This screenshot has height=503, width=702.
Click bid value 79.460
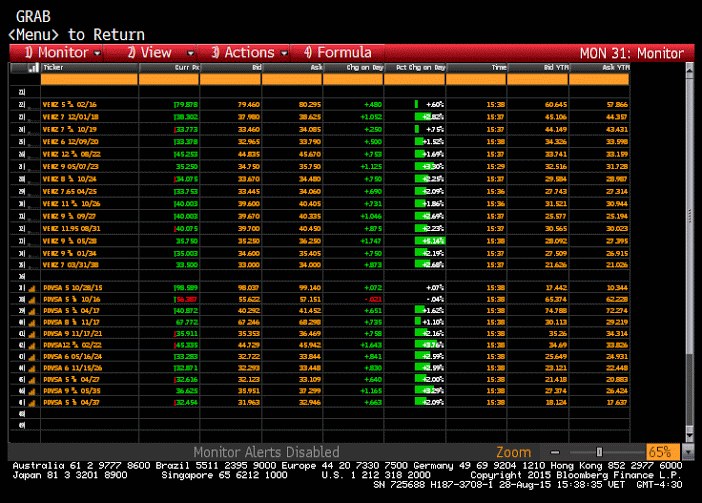[249, 105]
